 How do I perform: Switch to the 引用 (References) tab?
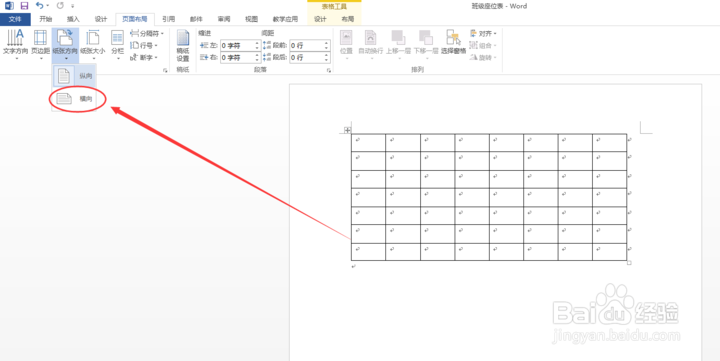coord(169,19)
